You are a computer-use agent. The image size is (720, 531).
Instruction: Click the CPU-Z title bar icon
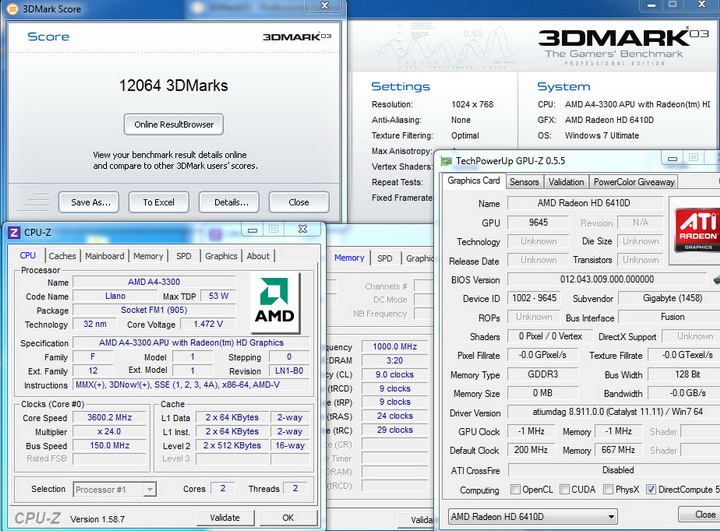pos(14,232)
